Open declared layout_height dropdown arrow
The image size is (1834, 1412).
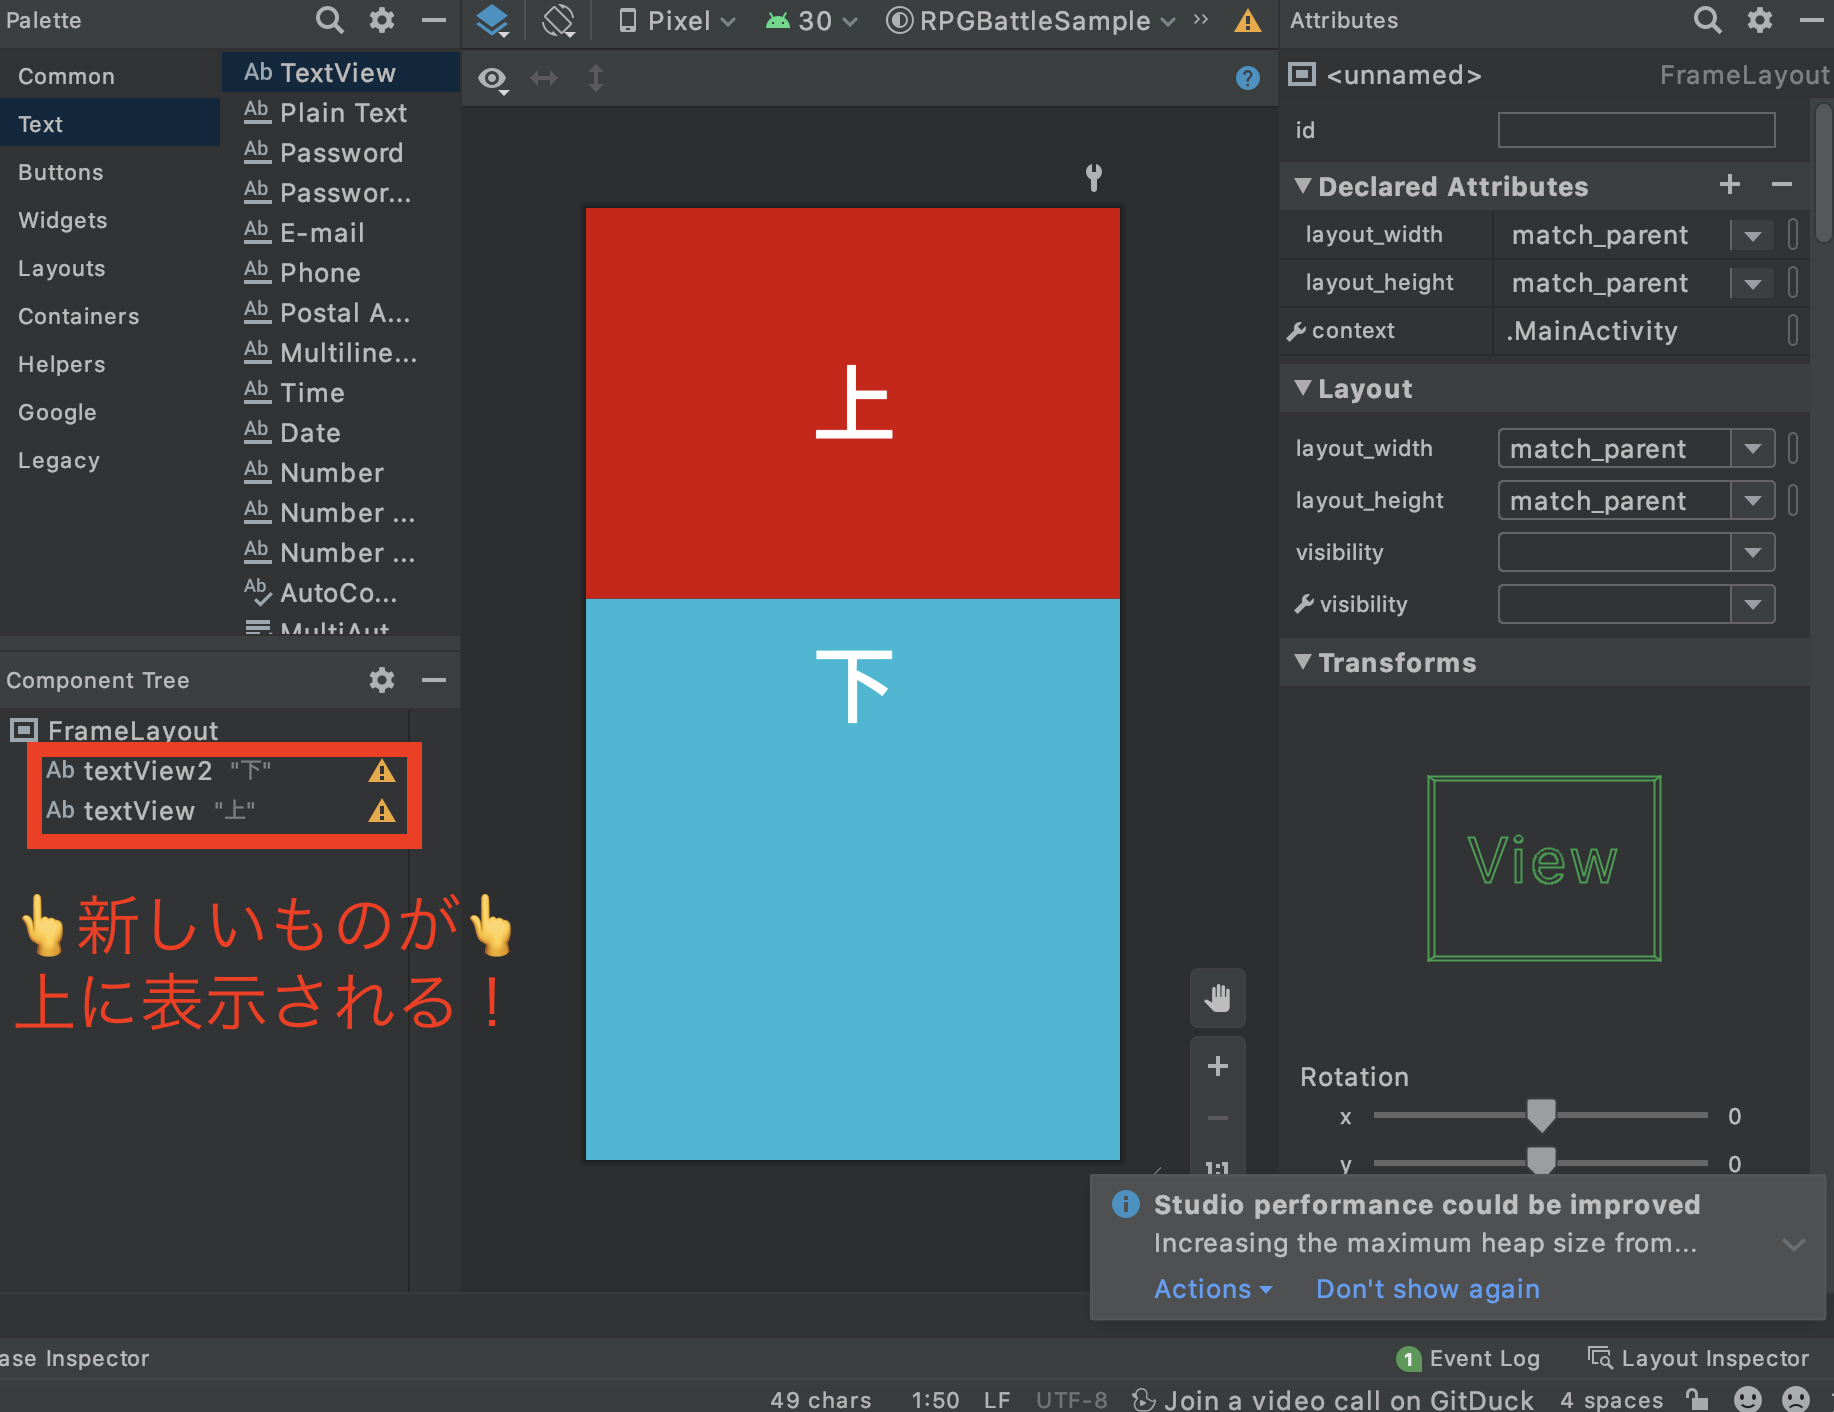pos(1752,284)
